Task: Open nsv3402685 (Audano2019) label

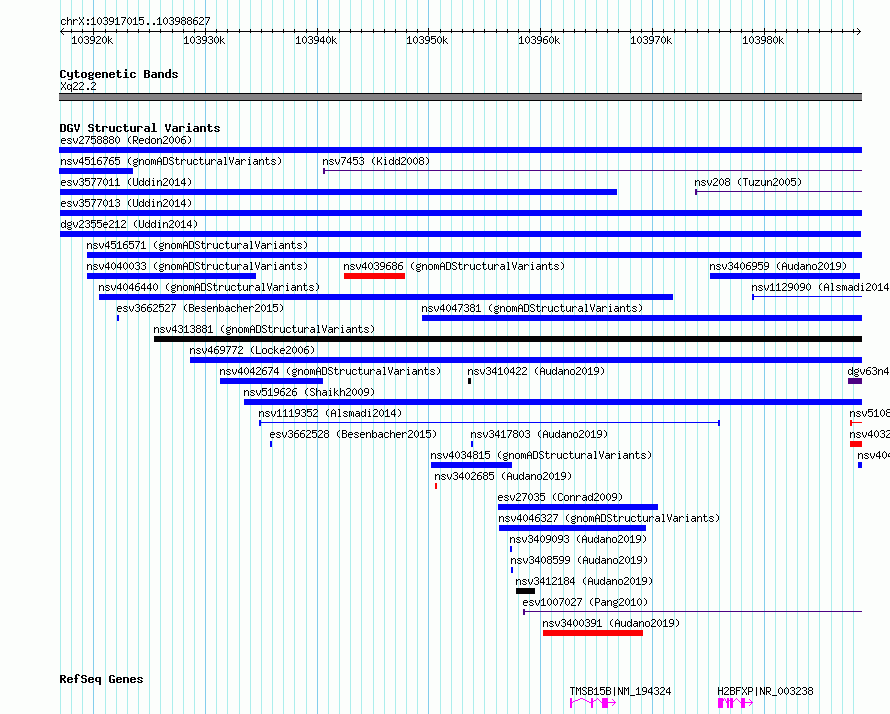Action: [x=503, y=476]
